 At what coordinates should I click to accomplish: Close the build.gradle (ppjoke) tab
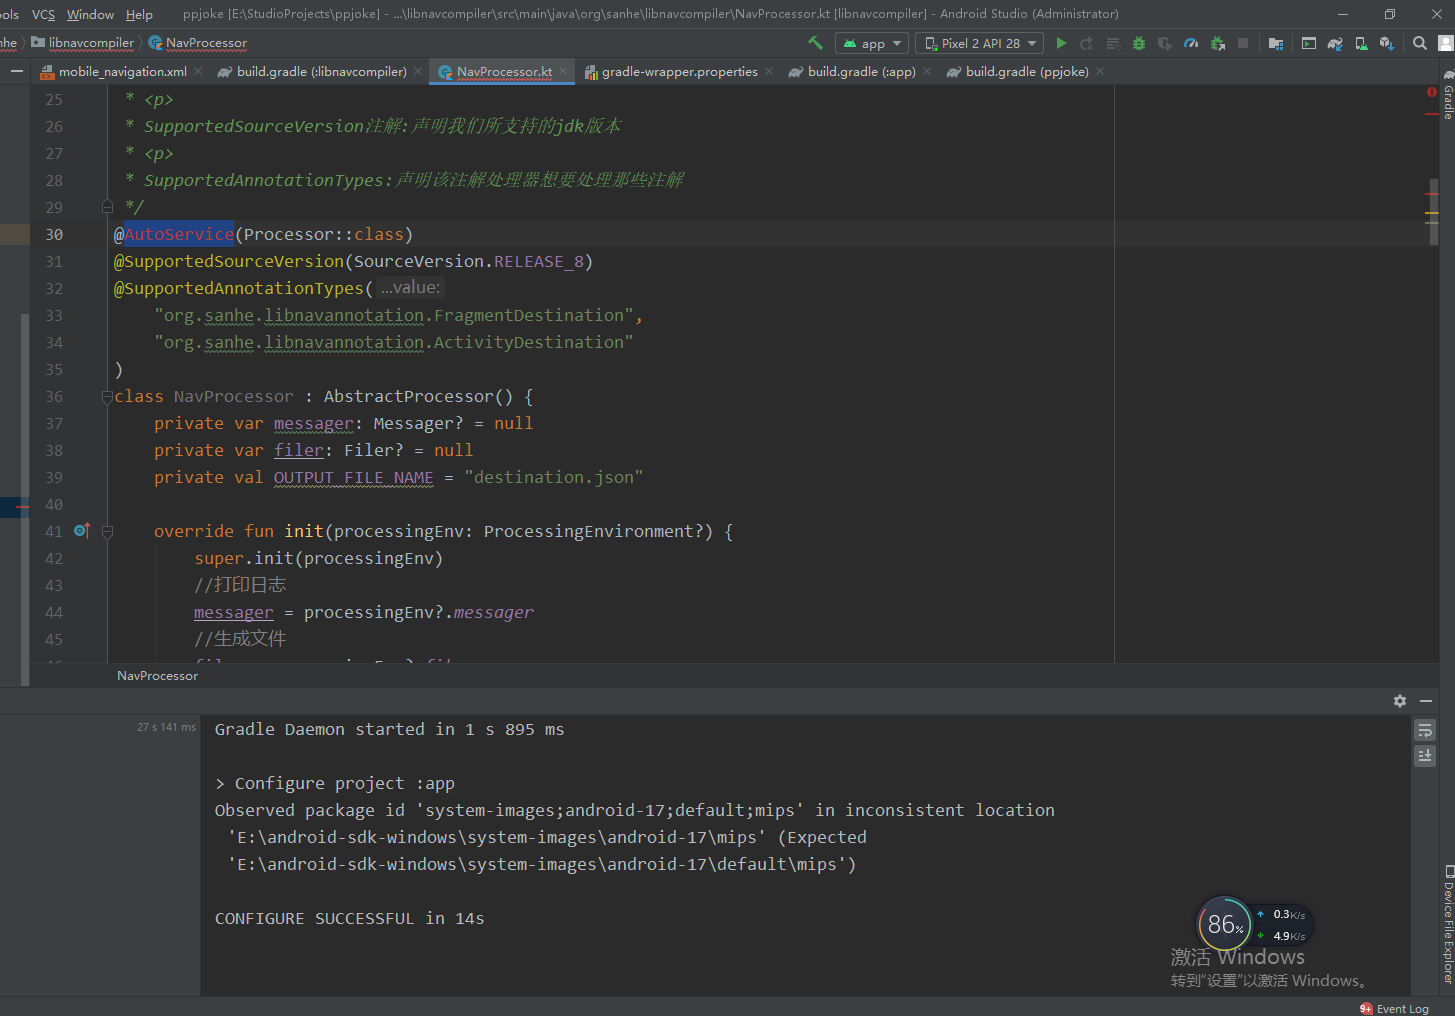[x=1100, y=71]
